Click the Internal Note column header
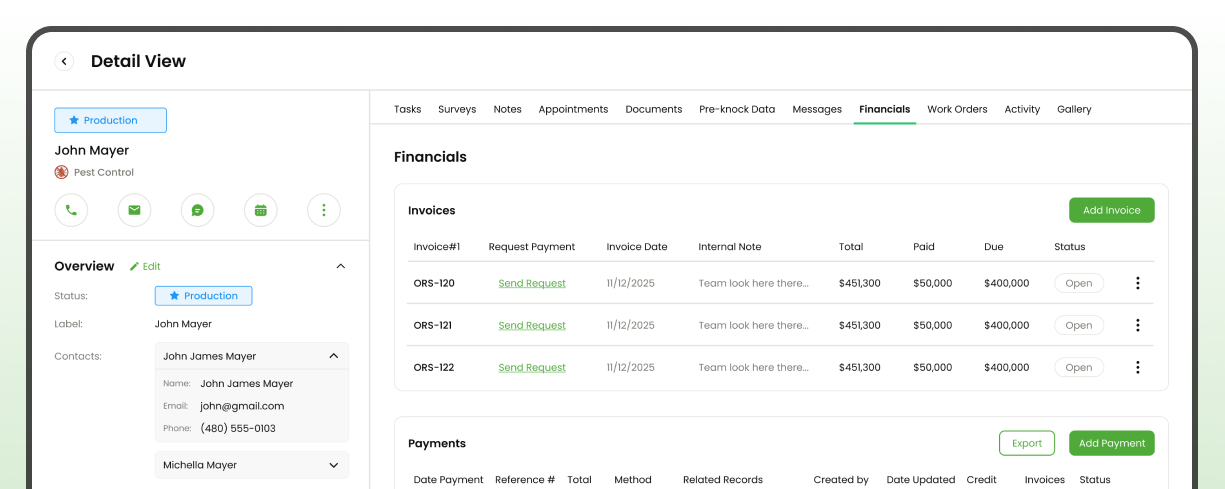Viewport: 1225px width, 489px height. 730,246
